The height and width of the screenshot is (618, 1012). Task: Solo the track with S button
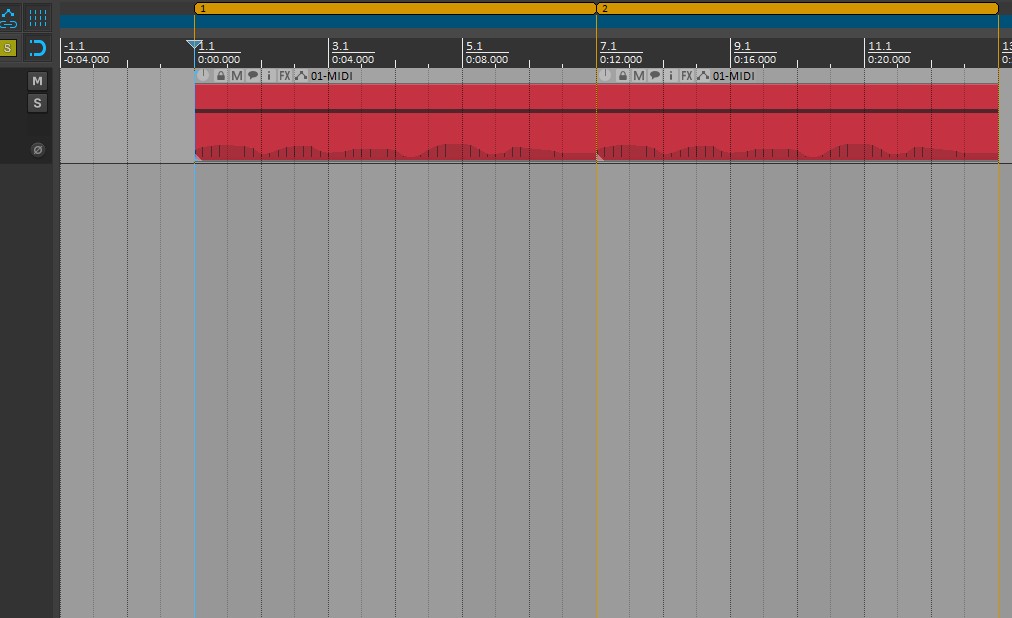(37, 103)
